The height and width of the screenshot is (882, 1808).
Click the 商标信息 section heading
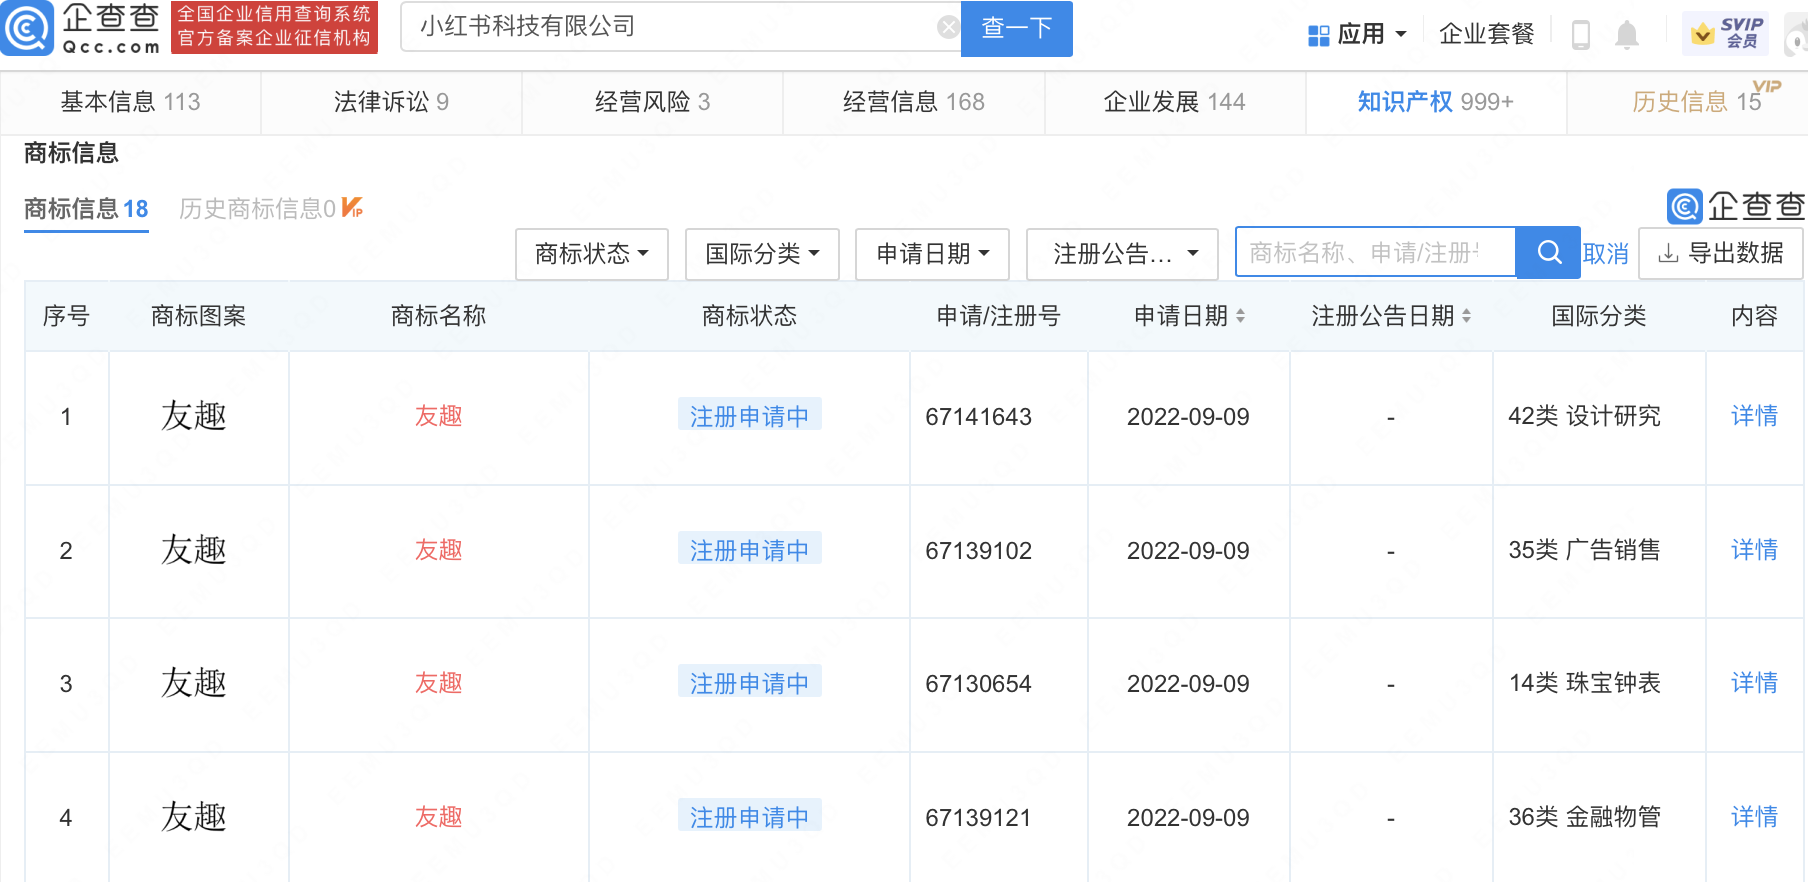(x=71, y=153)
